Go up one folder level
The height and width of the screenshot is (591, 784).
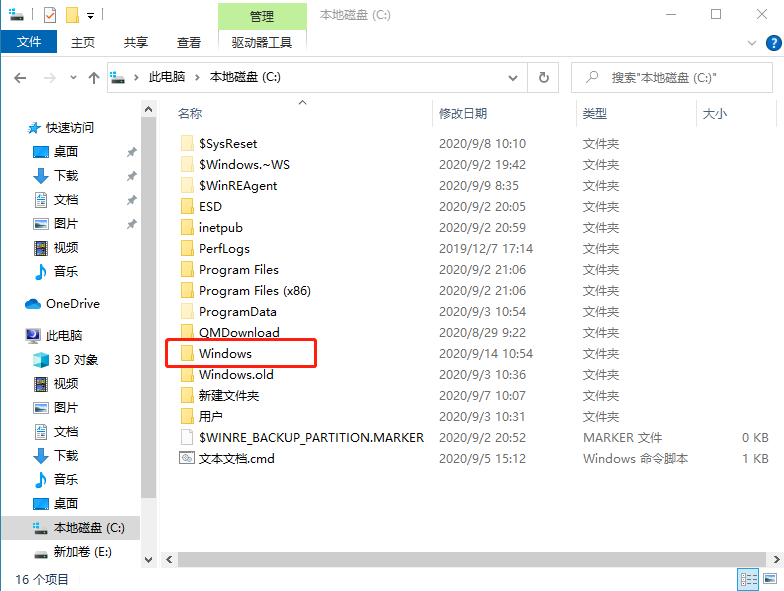94,78
